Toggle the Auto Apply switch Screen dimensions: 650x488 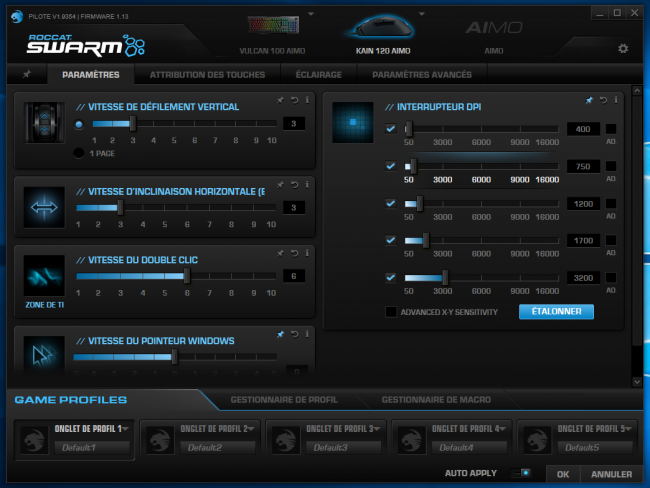point(521,473)
